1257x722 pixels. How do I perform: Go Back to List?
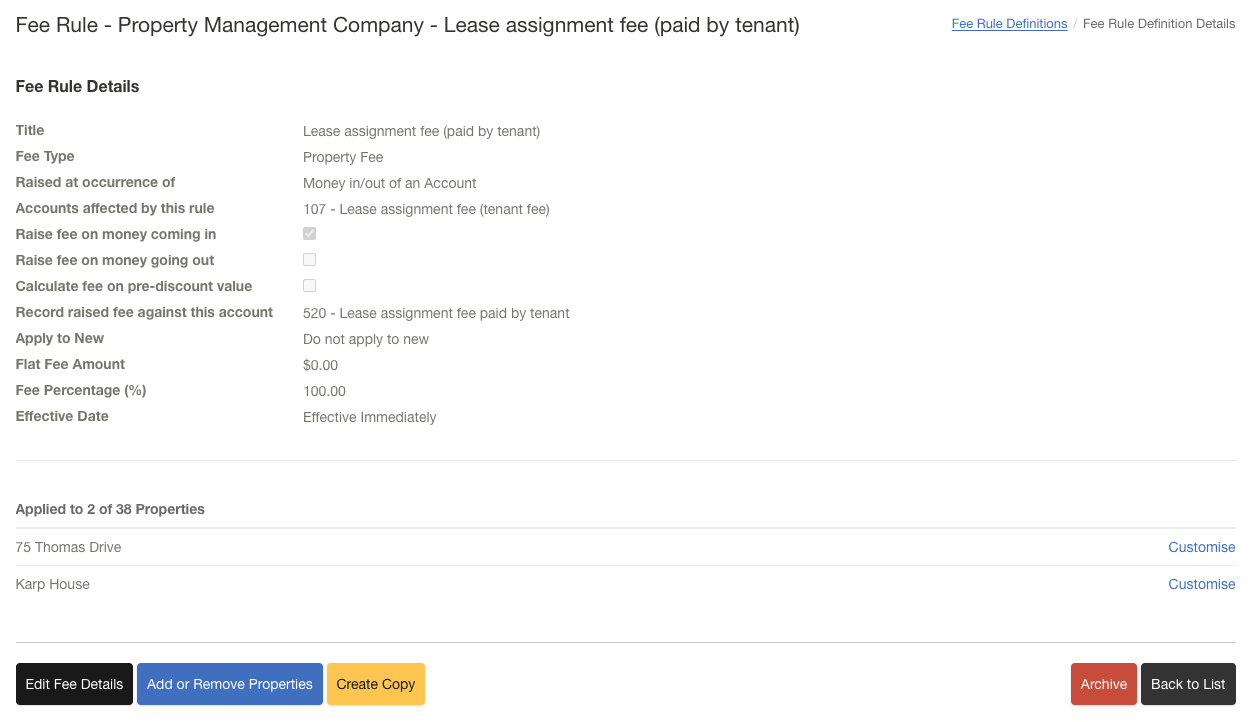[1188, 684]
